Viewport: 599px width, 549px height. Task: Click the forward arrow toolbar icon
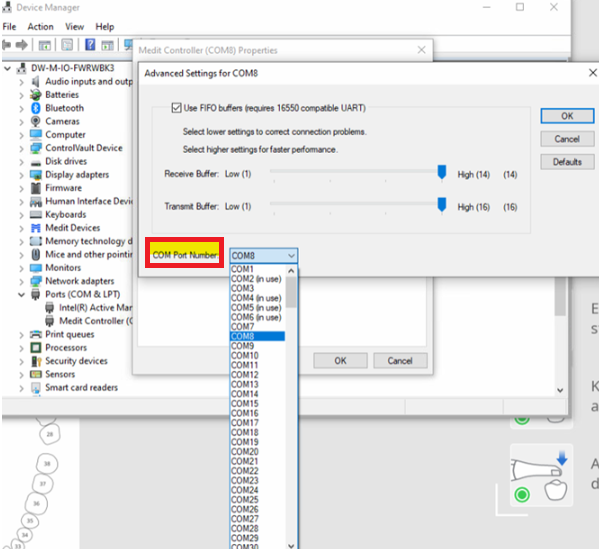pos(22,45)
